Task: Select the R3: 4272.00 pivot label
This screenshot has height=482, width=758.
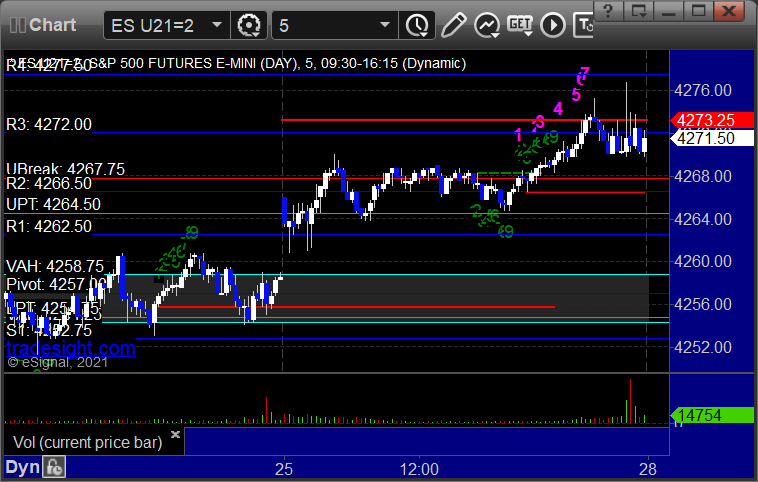Action: point(49,124)
